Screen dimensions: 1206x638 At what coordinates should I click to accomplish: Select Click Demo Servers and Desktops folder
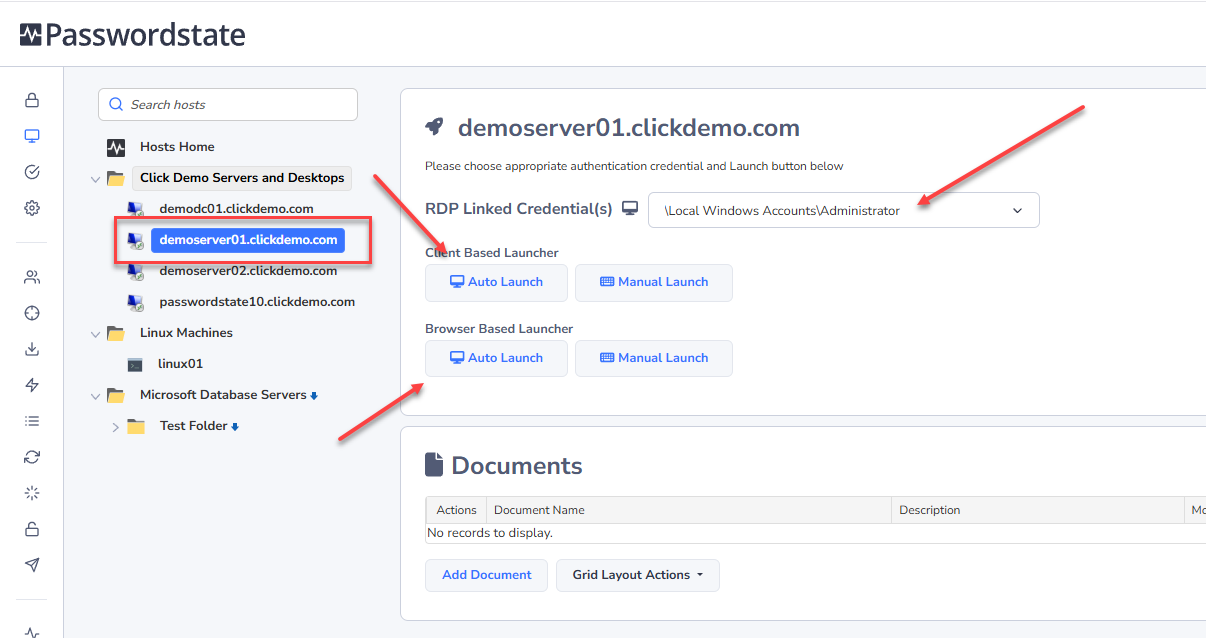[242, 178]
